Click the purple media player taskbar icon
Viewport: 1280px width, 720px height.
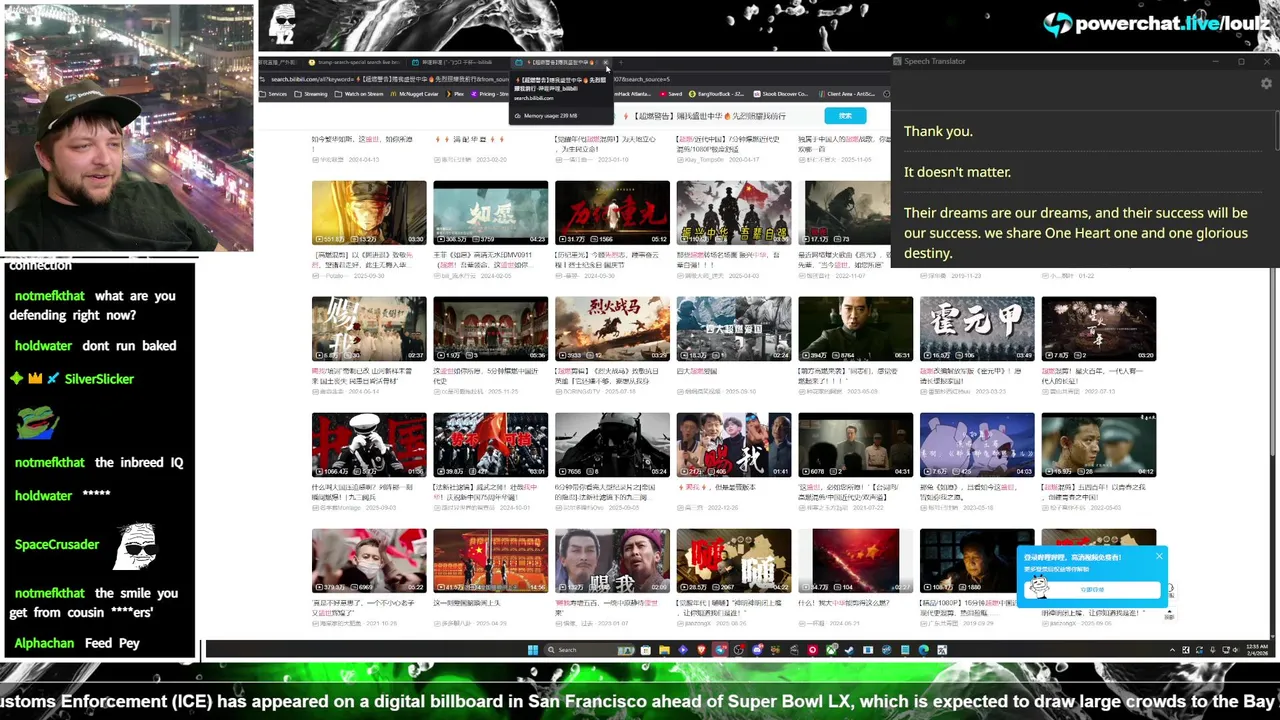(x=683, y=650)
